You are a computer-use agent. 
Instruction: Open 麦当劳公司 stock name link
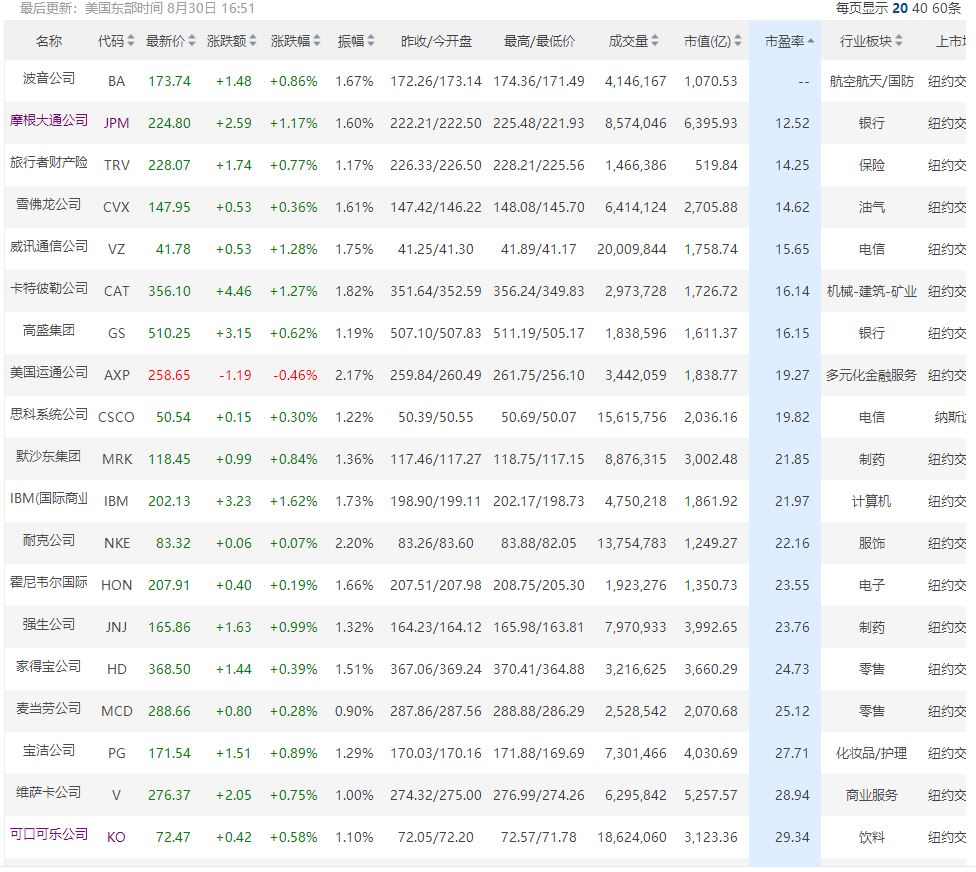49,708
